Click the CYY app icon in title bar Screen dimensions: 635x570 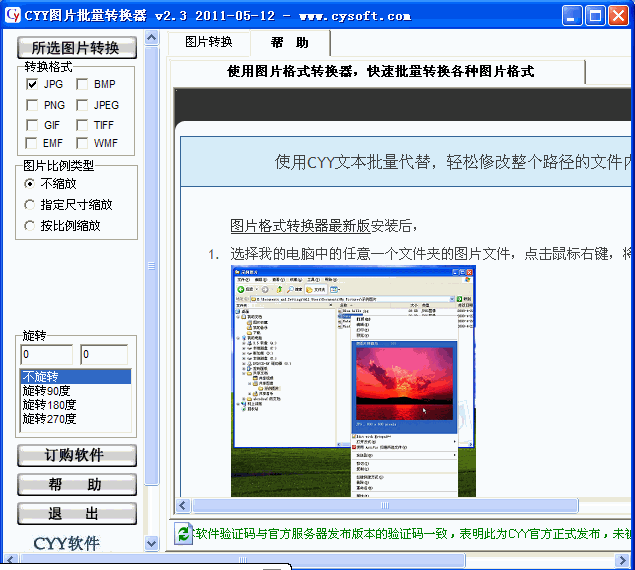point(13,15)
